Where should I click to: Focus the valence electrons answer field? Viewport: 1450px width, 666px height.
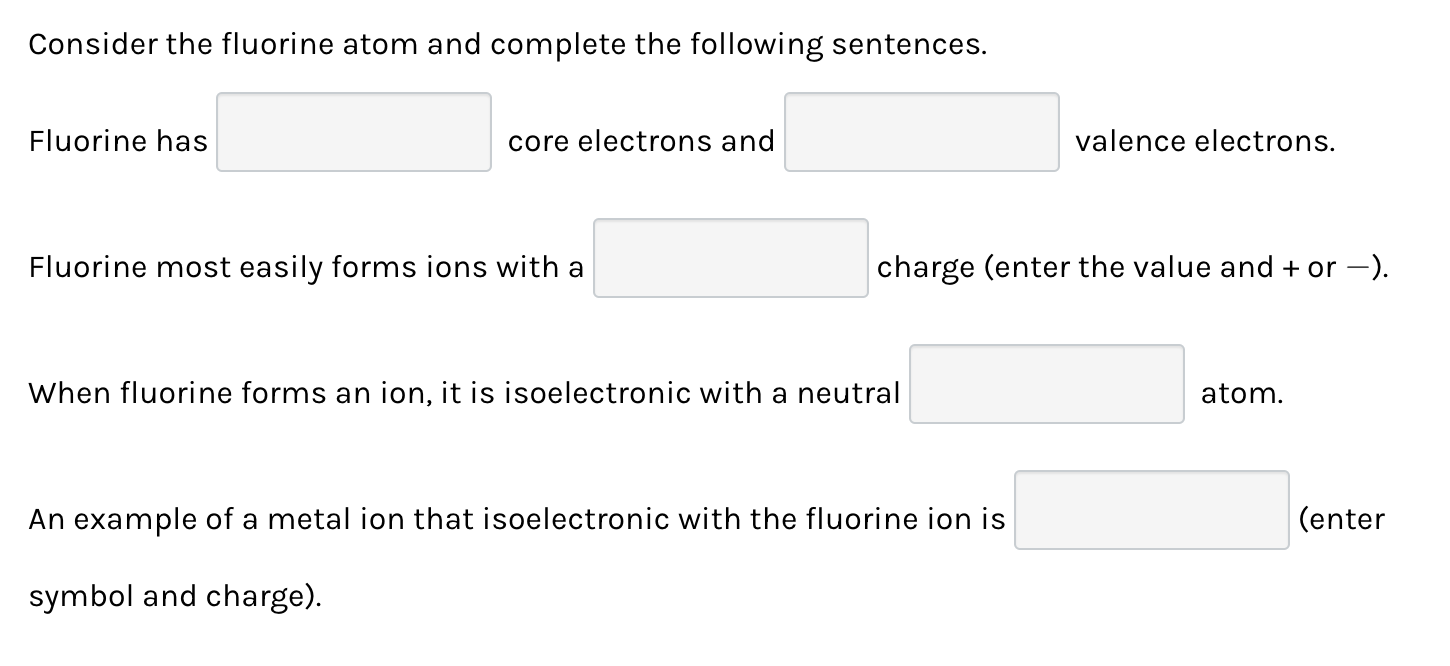tap(921, 132)
